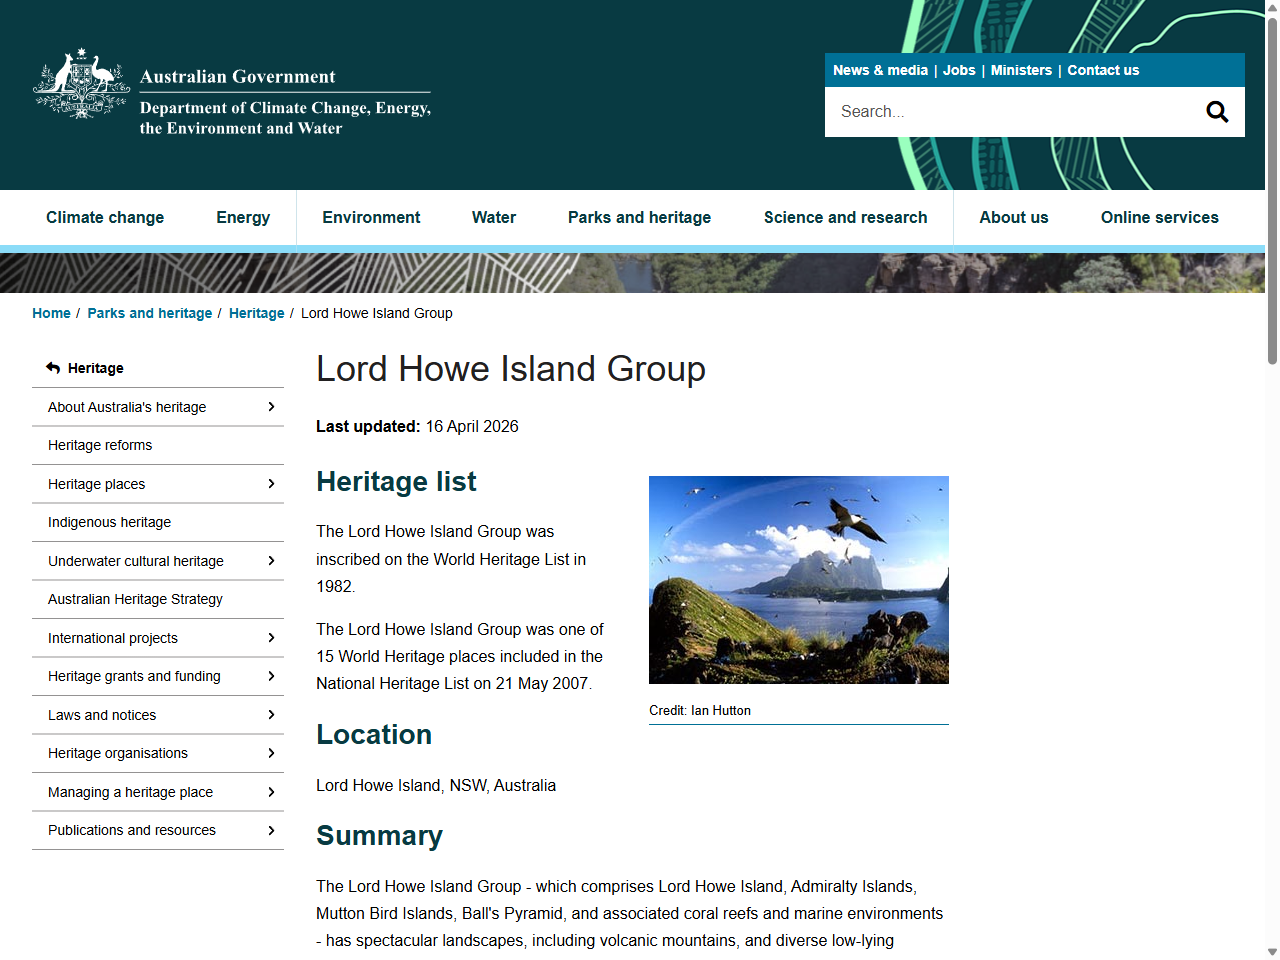Viewport: 1280px width, 960px height.
Task: Click the 'Heritage list' heading
Action: pyautogui.click(x=396, y=482)
